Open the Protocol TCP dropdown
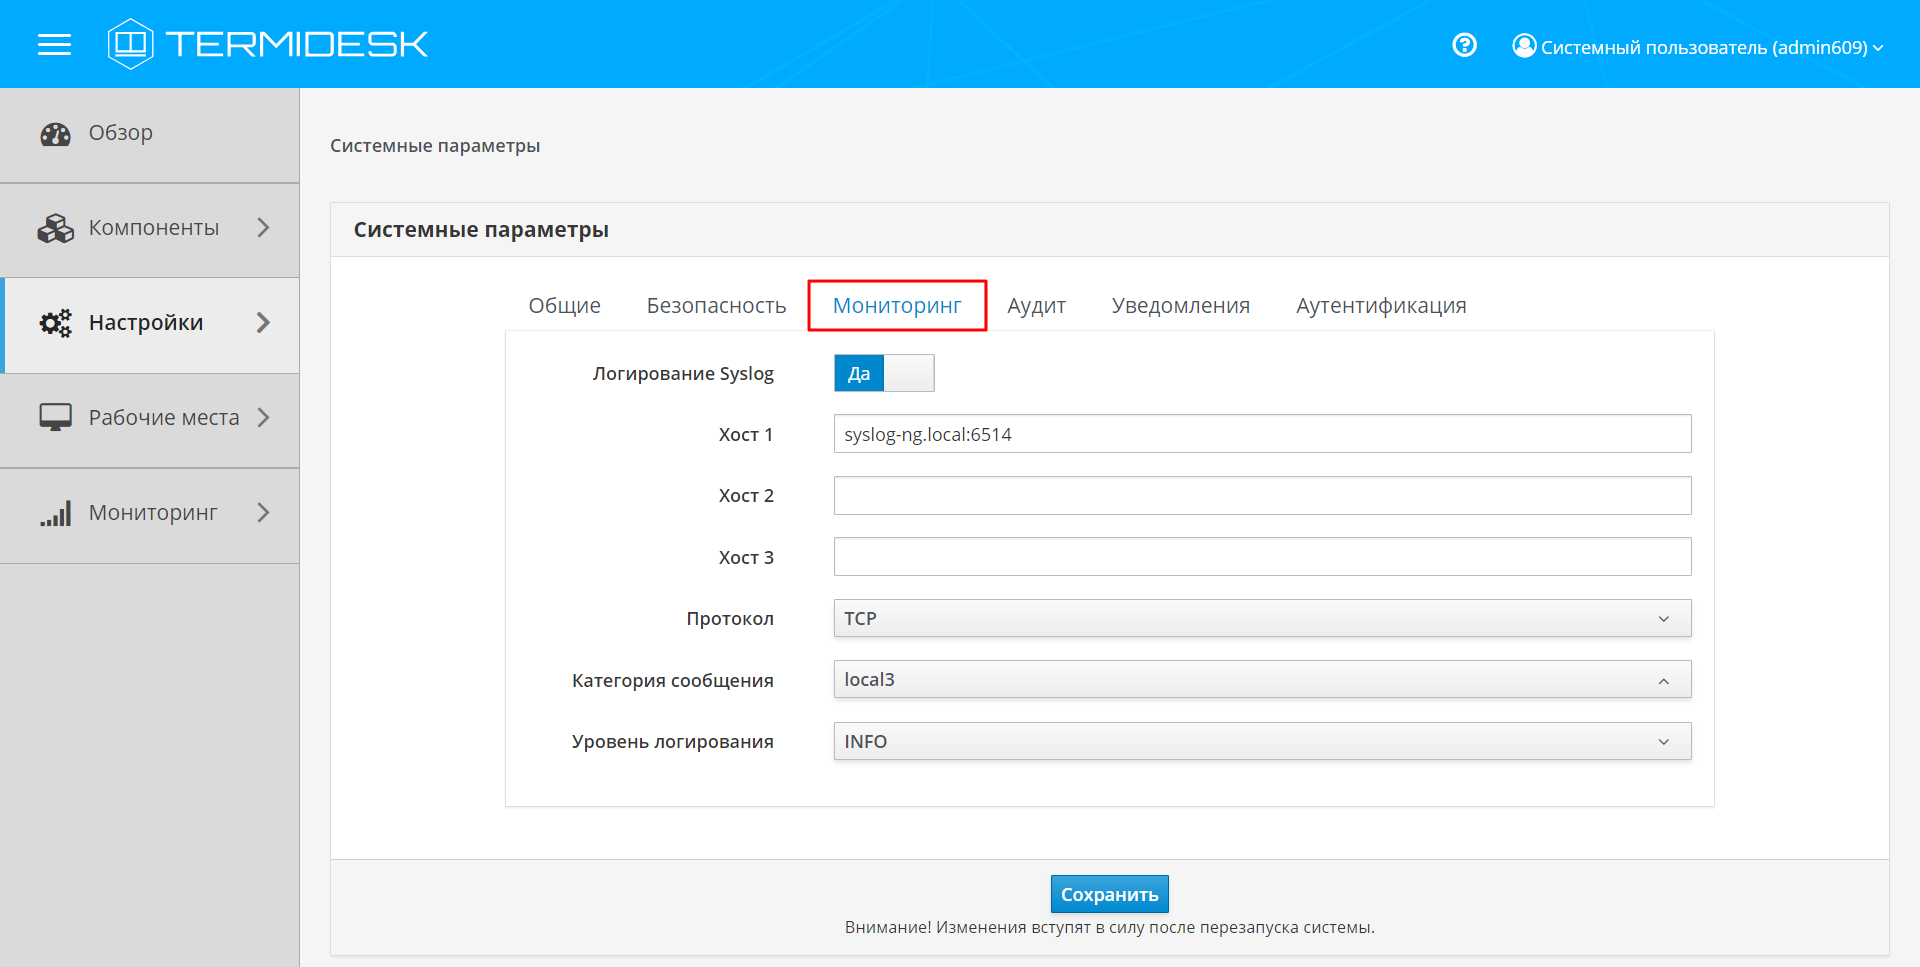1920x967 pixels. point(1261,618)
